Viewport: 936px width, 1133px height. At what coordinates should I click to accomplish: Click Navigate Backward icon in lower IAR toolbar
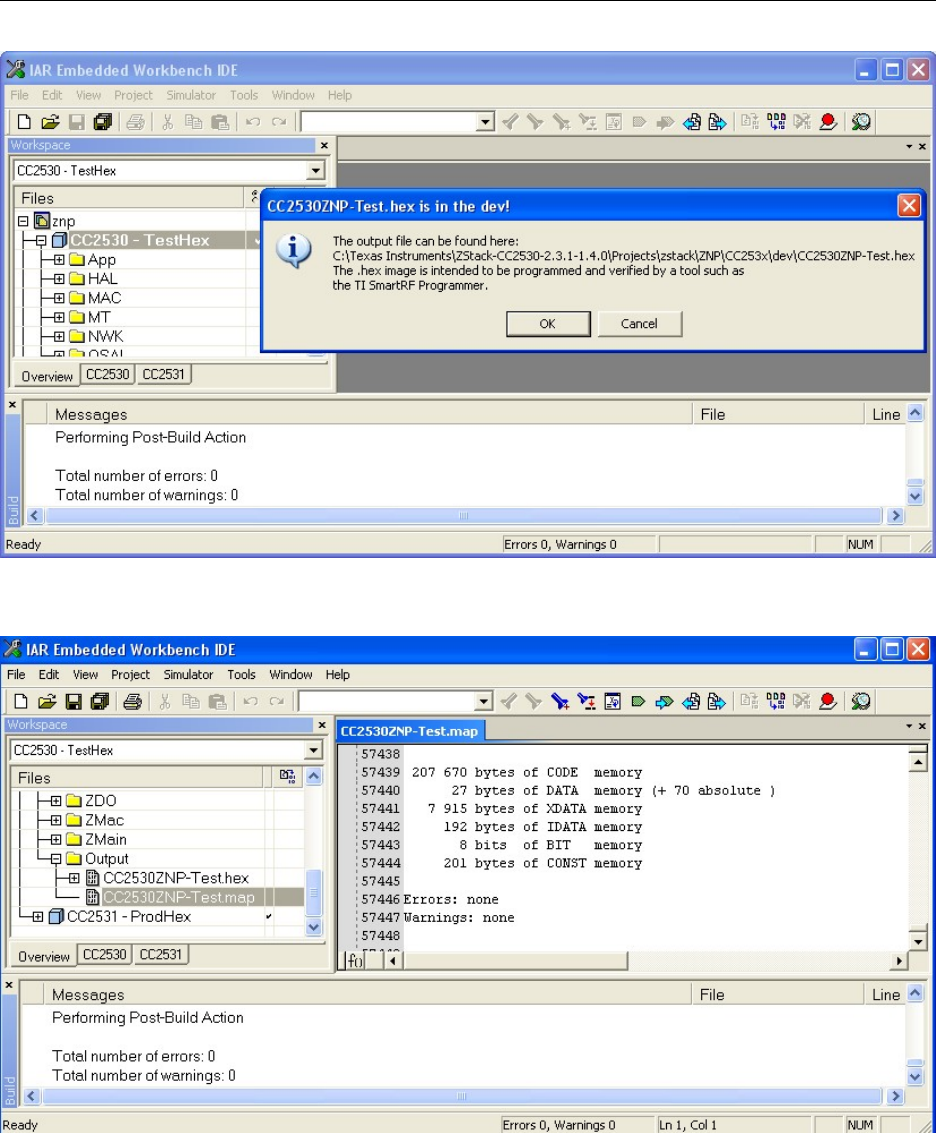pos(690,701)
